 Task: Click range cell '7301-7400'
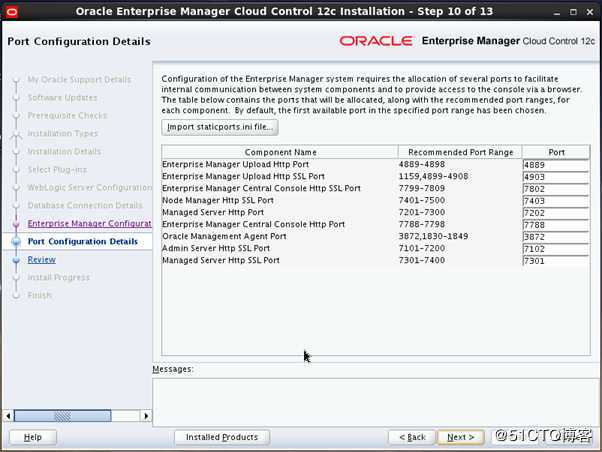coord(422,260)
